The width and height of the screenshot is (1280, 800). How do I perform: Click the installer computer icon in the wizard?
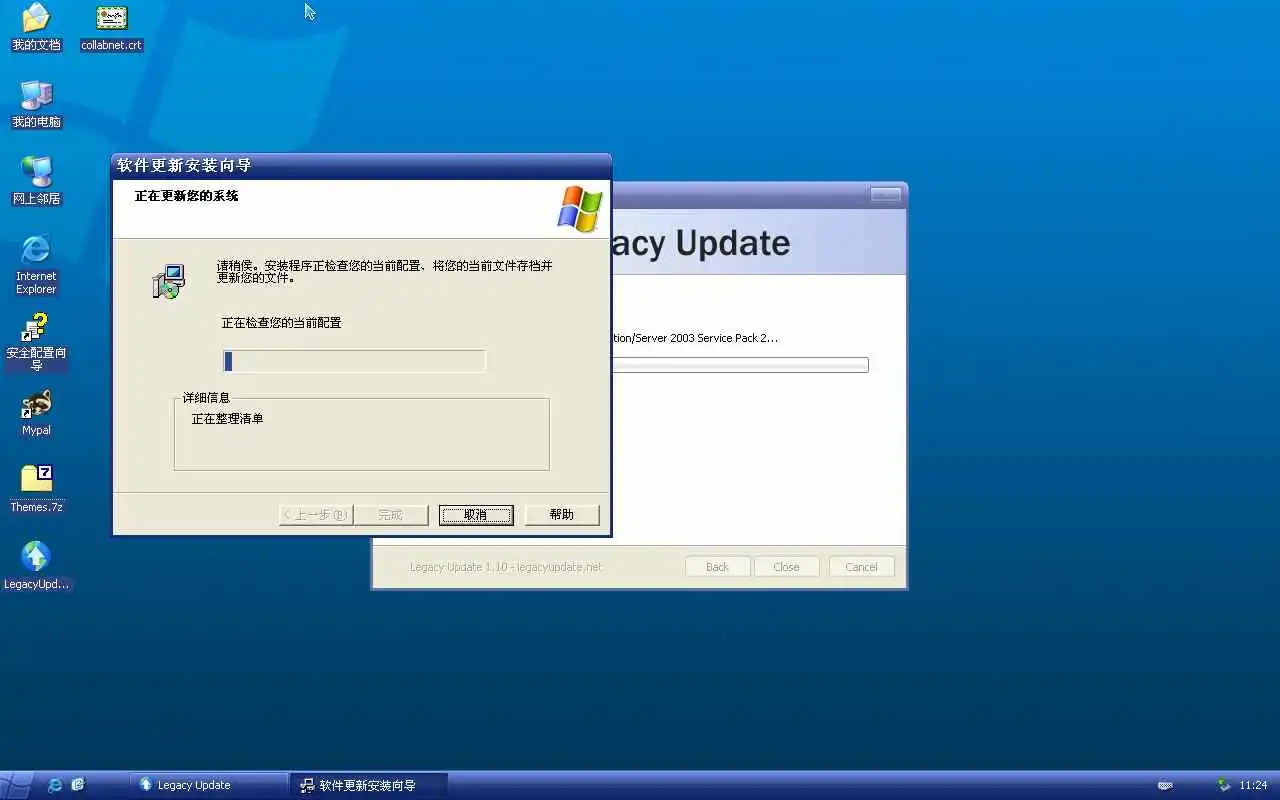click(168, 282)
